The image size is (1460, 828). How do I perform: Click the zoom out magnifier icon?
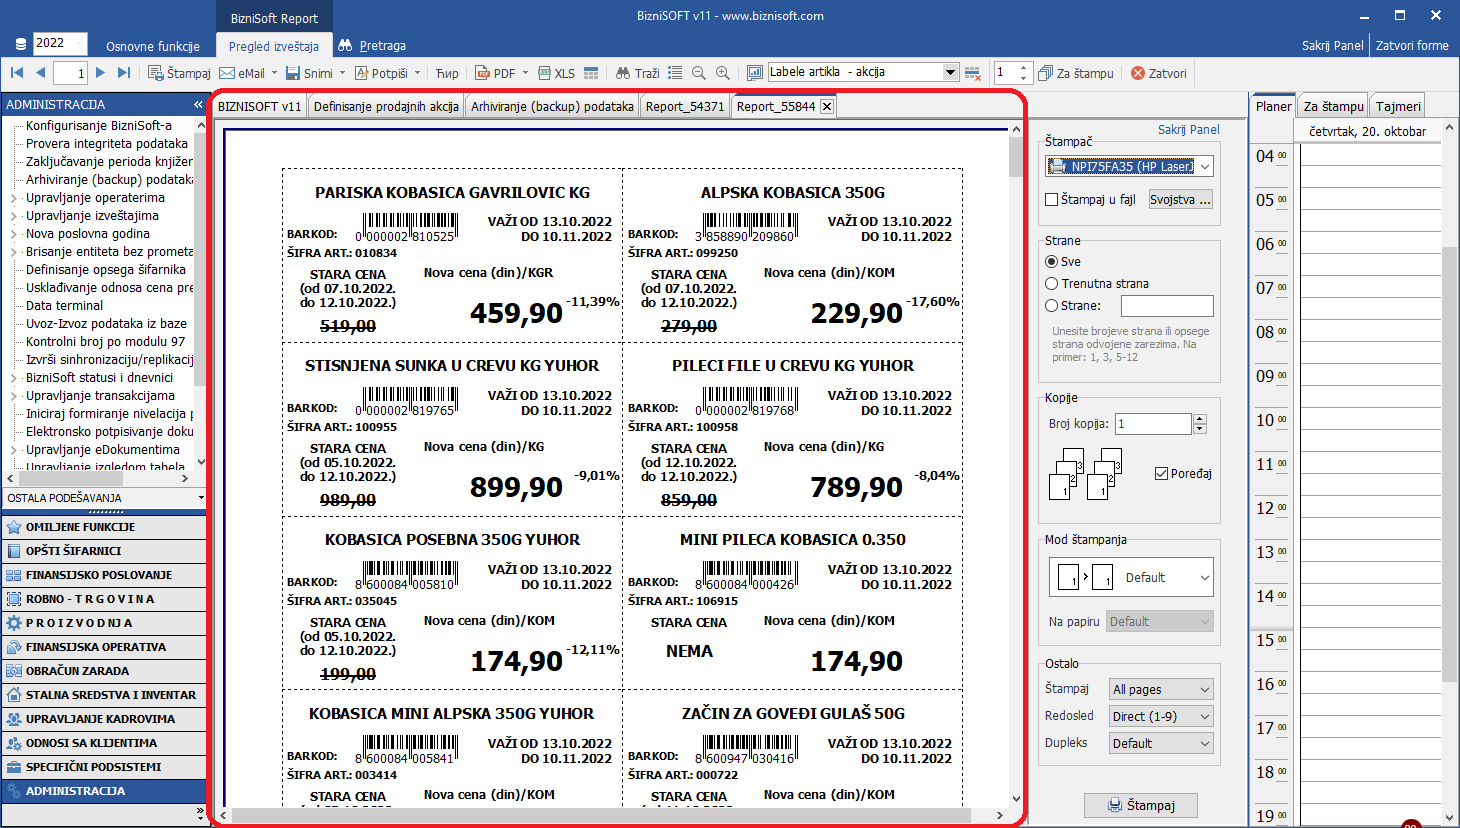click(x=699, y=73)
